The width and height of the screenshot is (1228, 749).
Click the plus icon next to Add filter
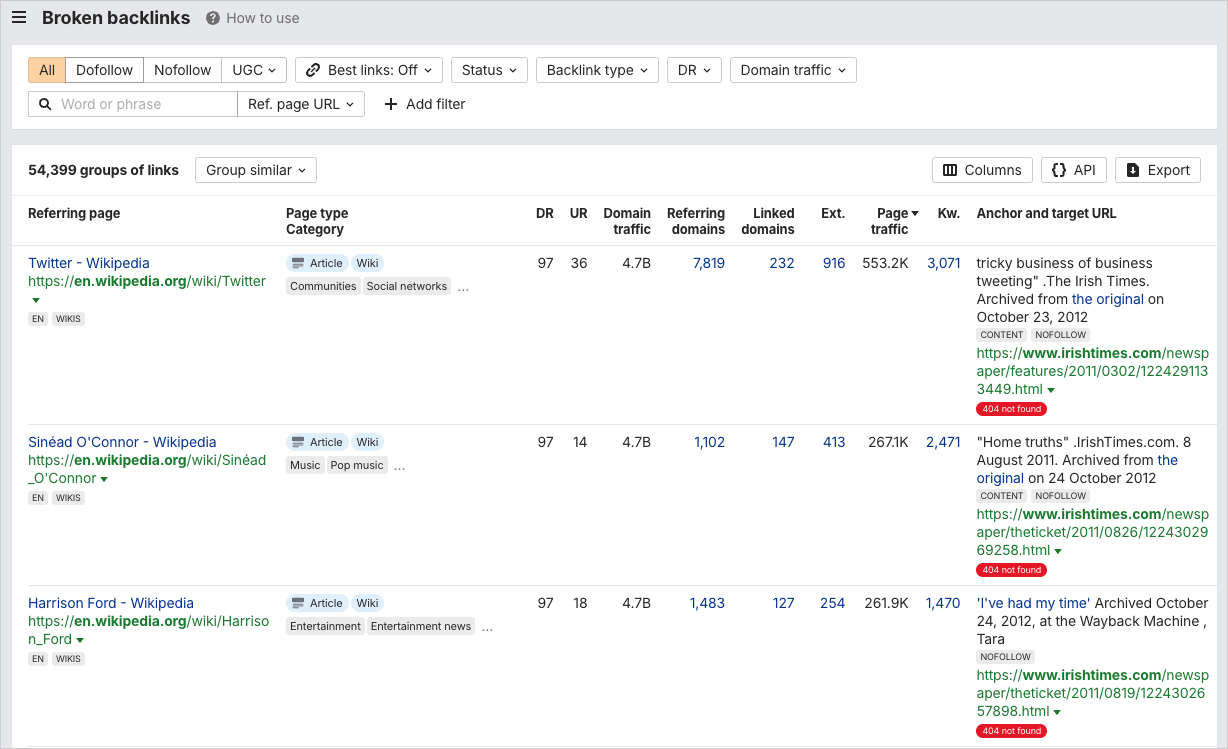coord(390,104)
